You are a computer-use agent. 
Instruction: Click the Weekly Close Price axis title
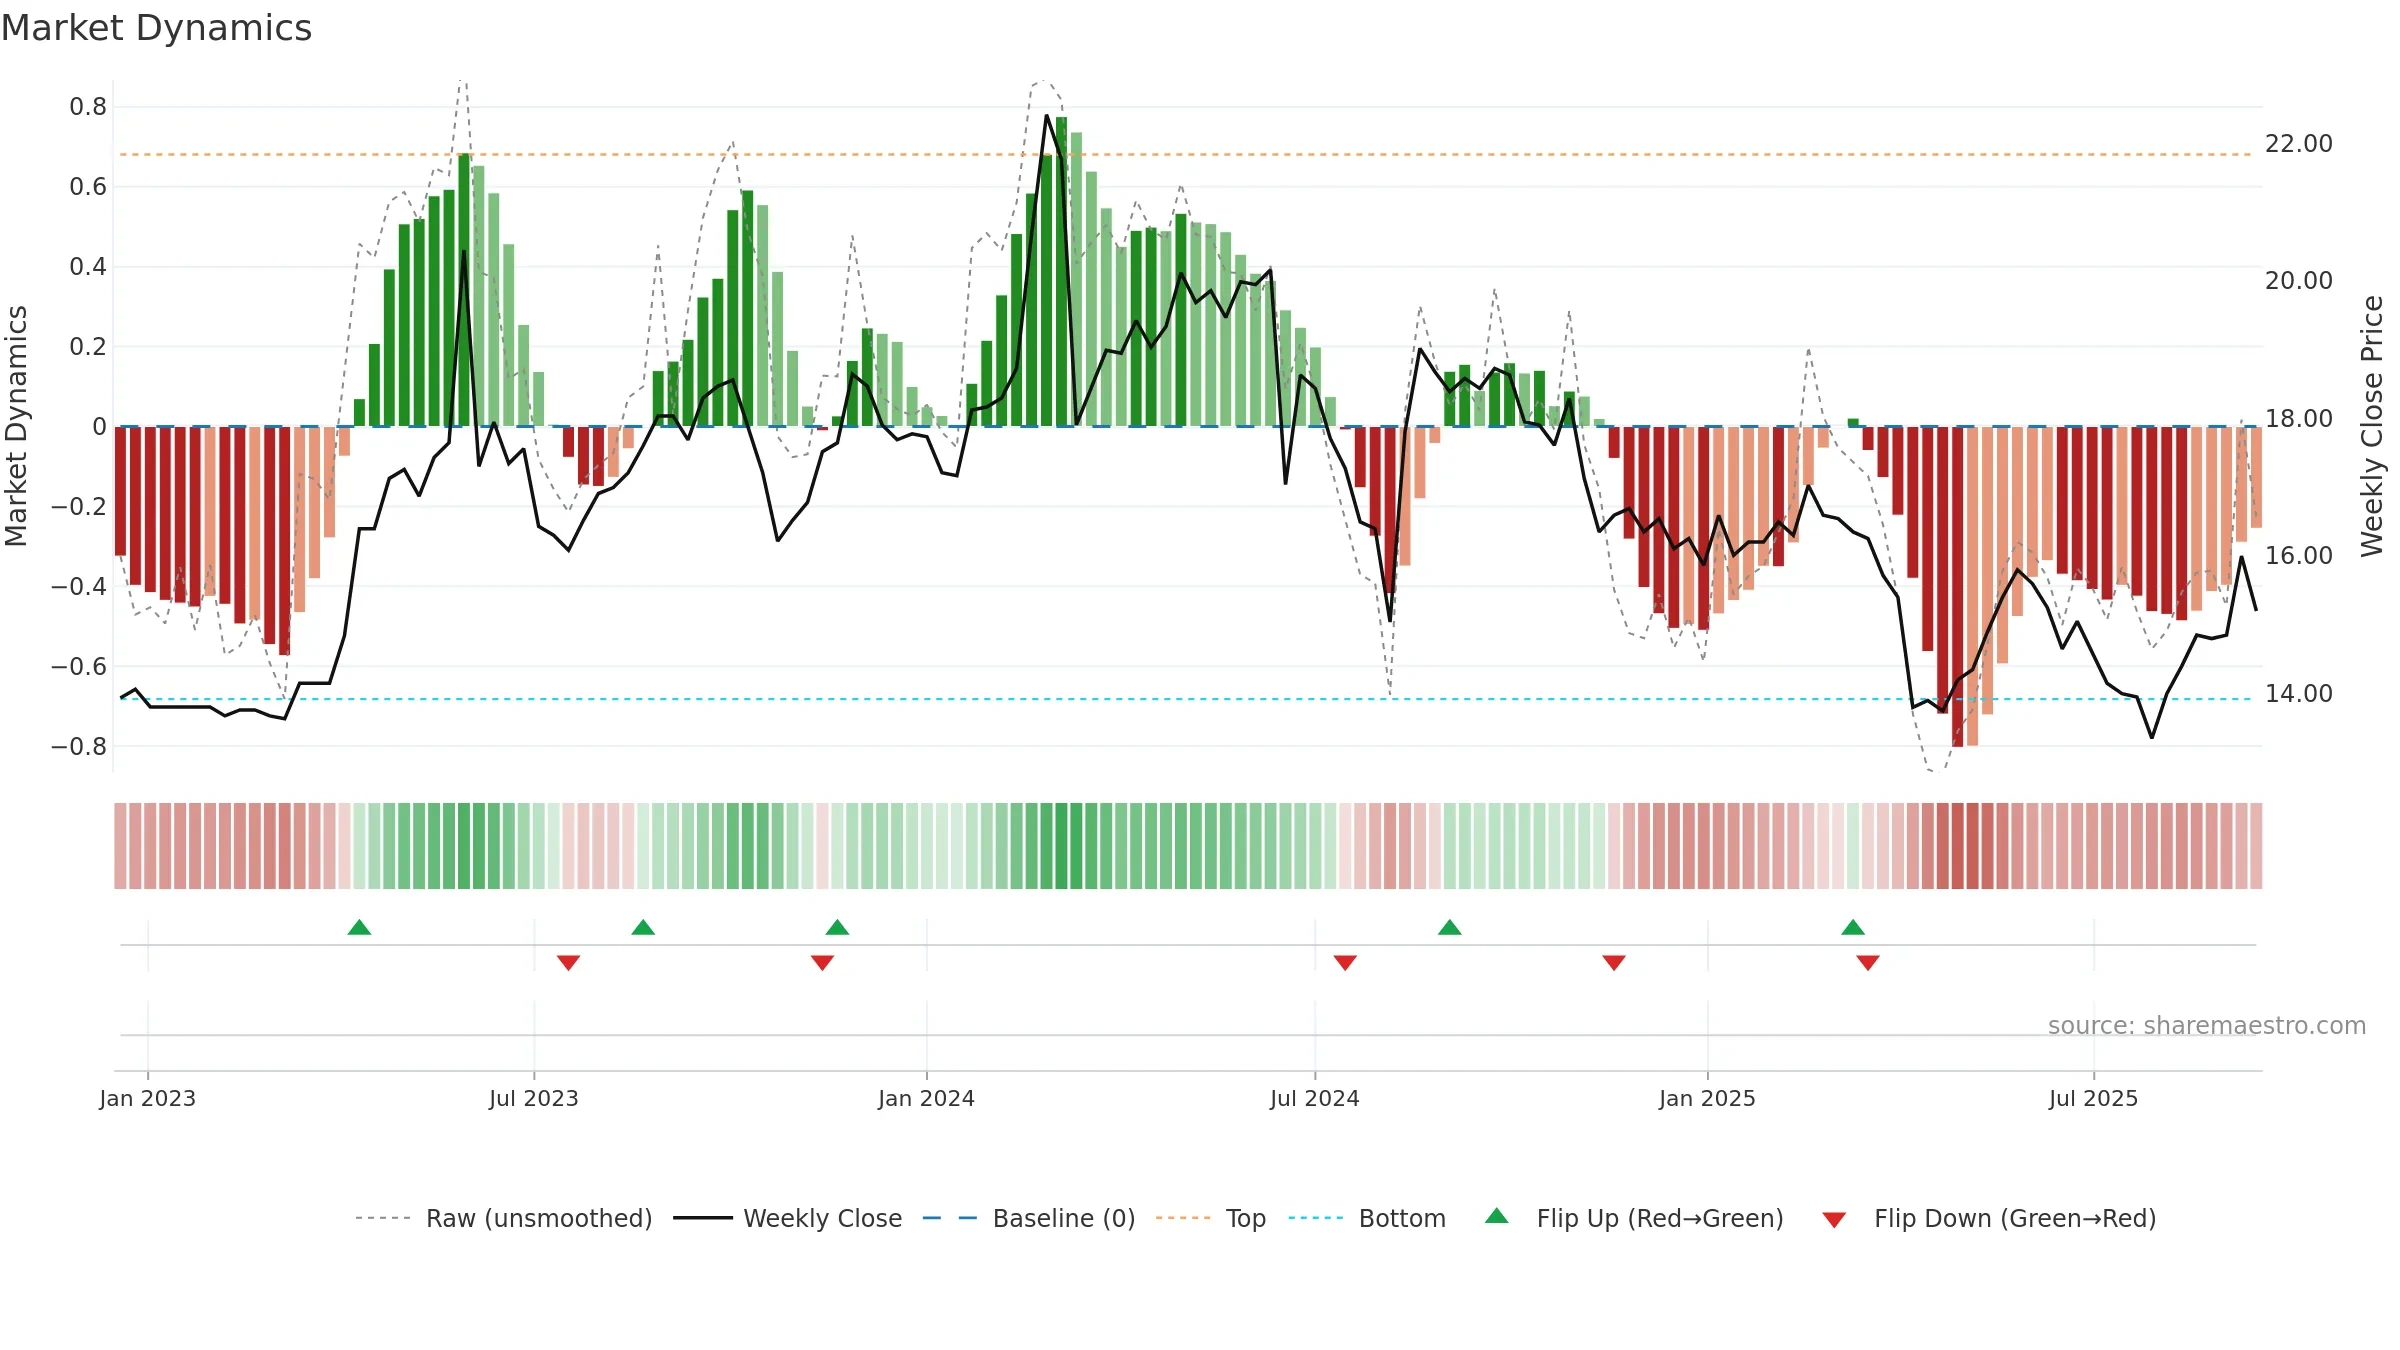(2372, 426)
